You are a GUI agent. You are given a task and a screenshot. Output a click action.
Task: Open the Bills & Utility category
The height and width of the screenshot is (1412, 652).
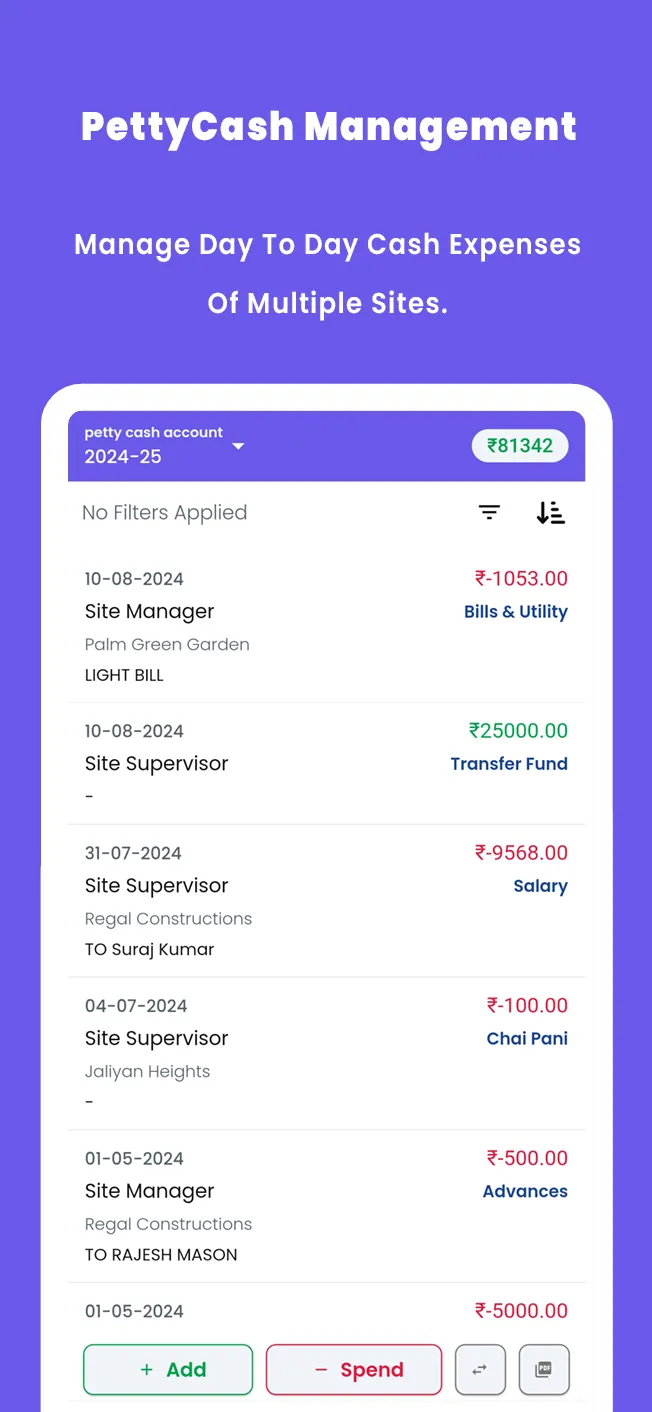click(x=516, y=611)
